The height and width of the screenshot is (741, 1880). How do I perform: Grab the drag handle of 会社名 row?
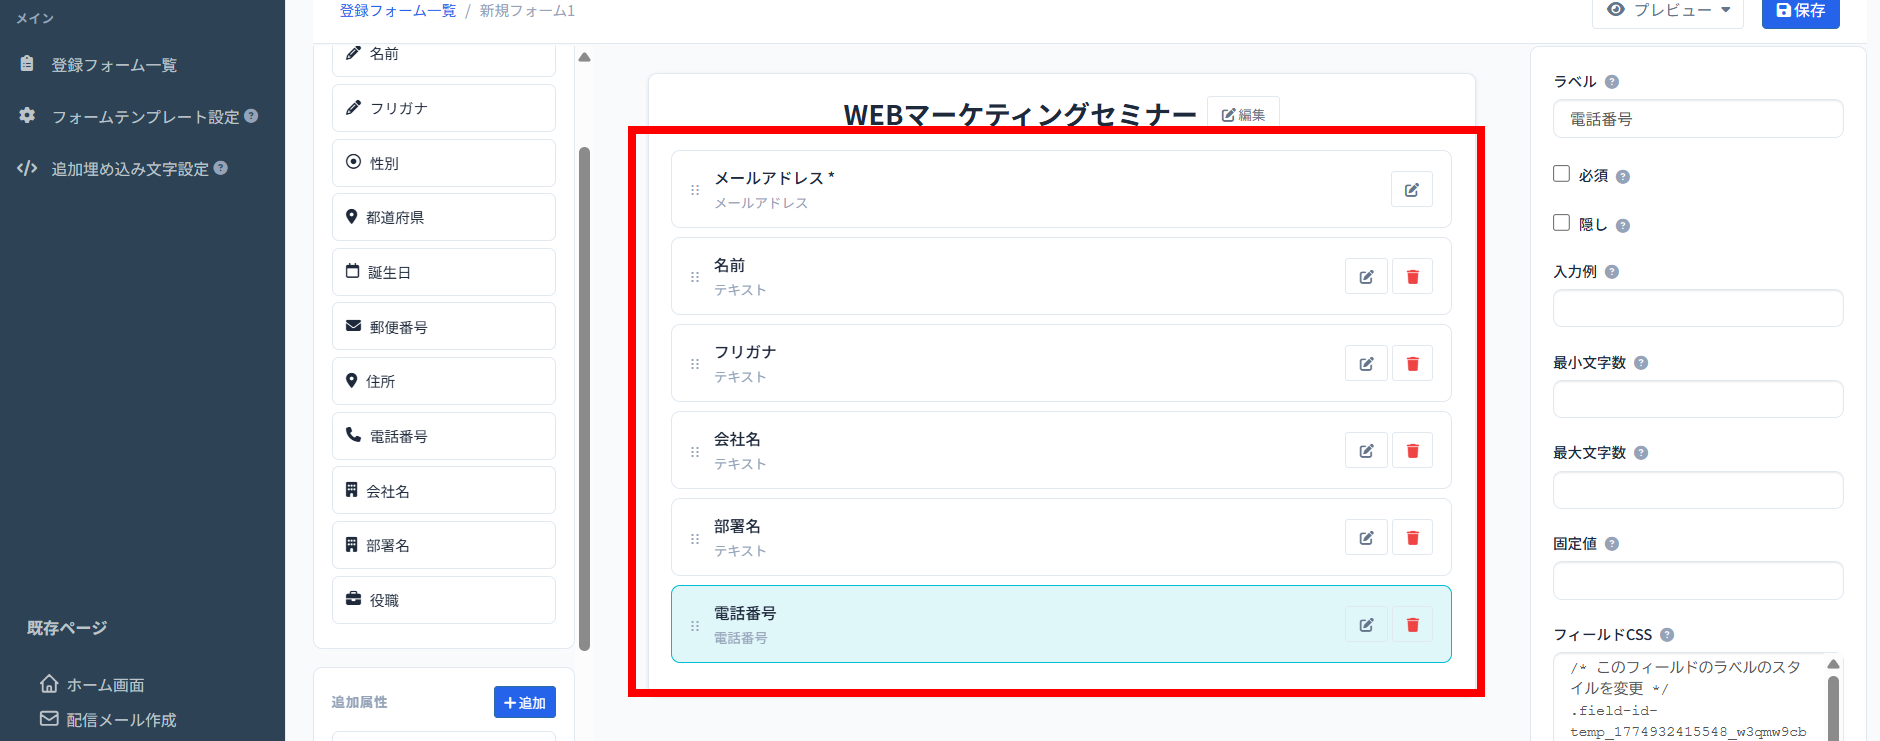(x=695, y=452)
